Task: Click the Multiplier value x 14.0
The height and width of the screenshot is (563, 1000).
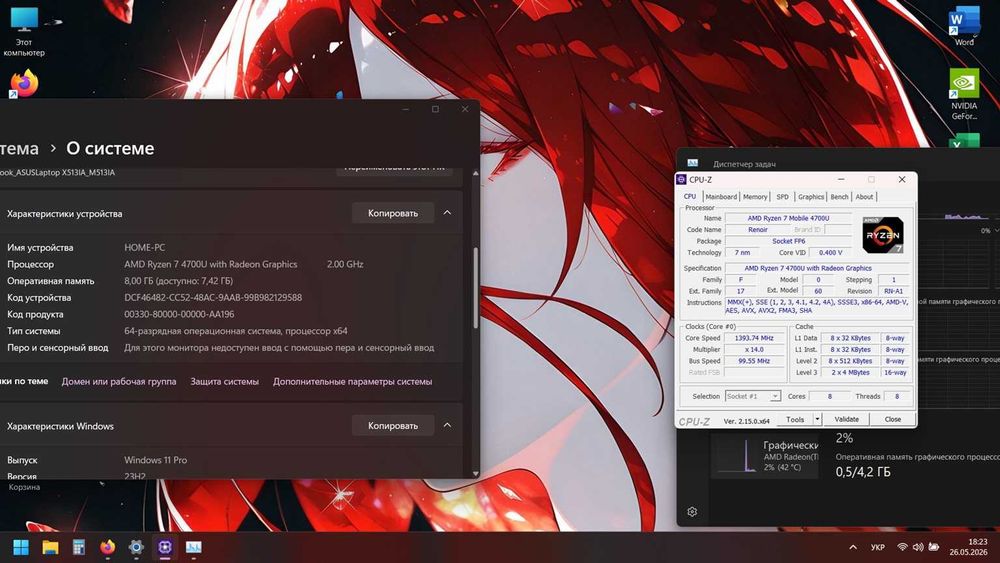Action: tap(754, 349)
